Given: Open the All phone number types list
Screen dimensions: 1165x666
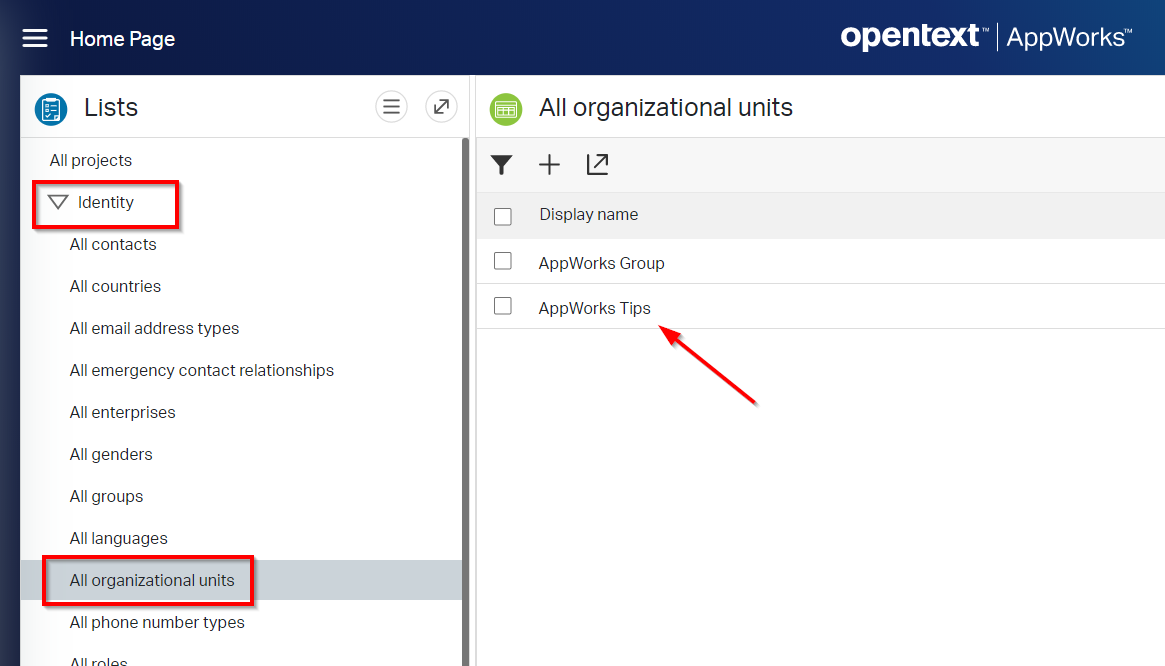Looking at the screenshot, I should click(x=158, y=622).
